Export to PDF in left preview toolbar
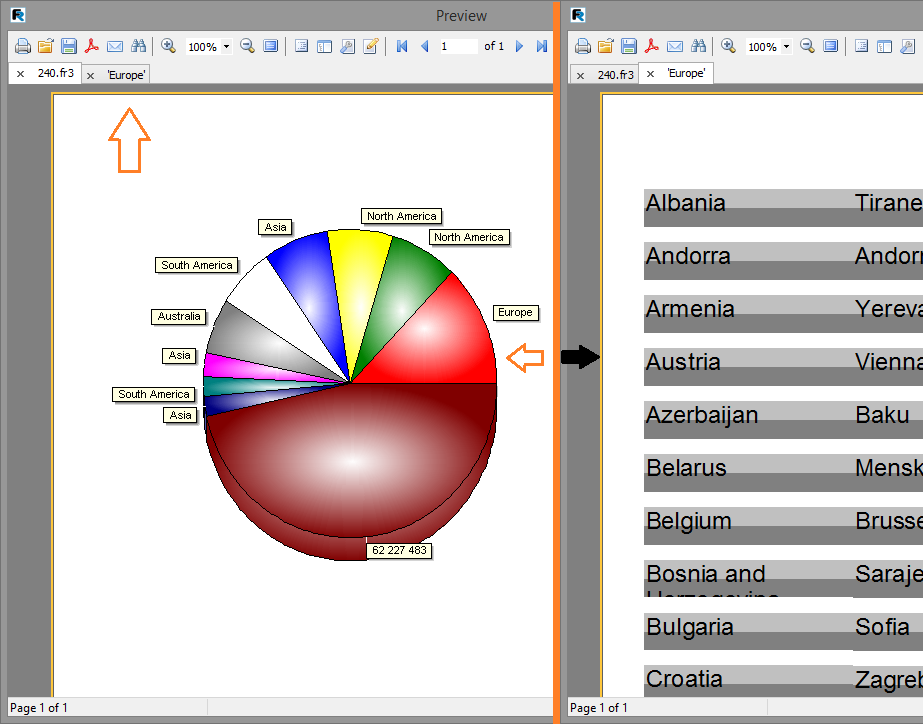This screenshot has width=923, height=724. pos(92,46)
